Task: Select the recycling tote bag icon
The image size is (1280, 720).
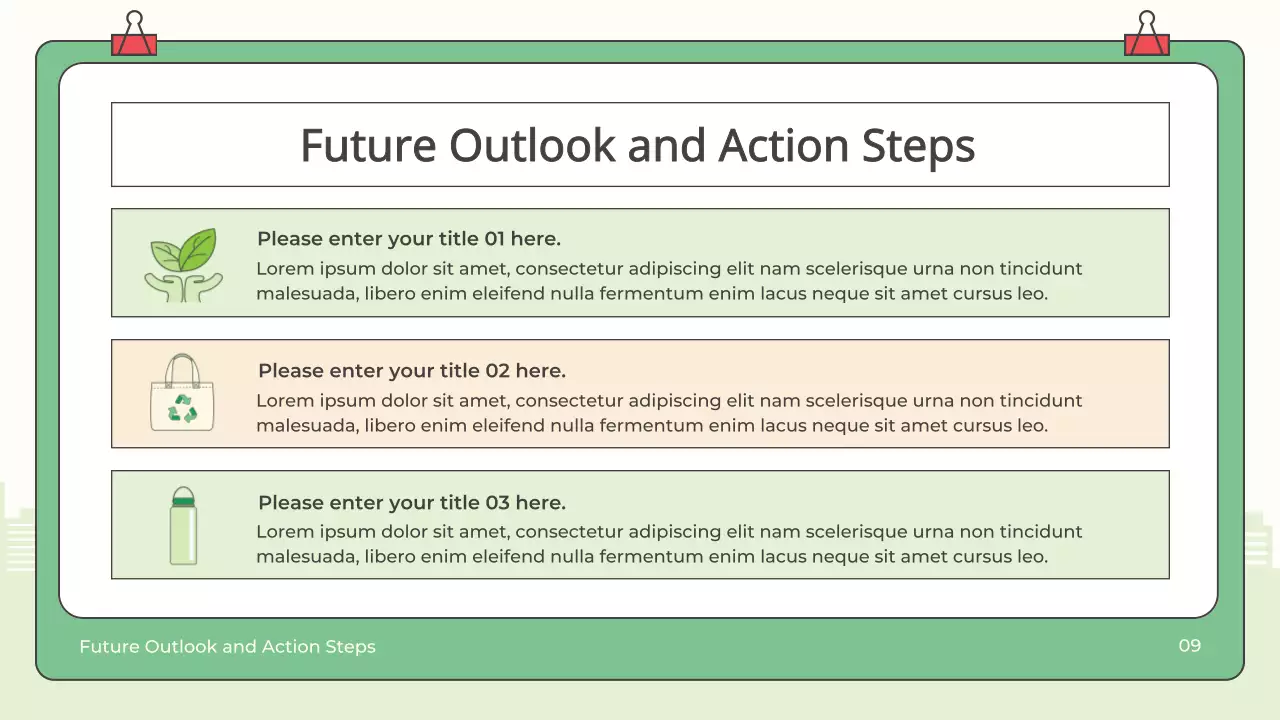Action: click(x=182, y=393)
